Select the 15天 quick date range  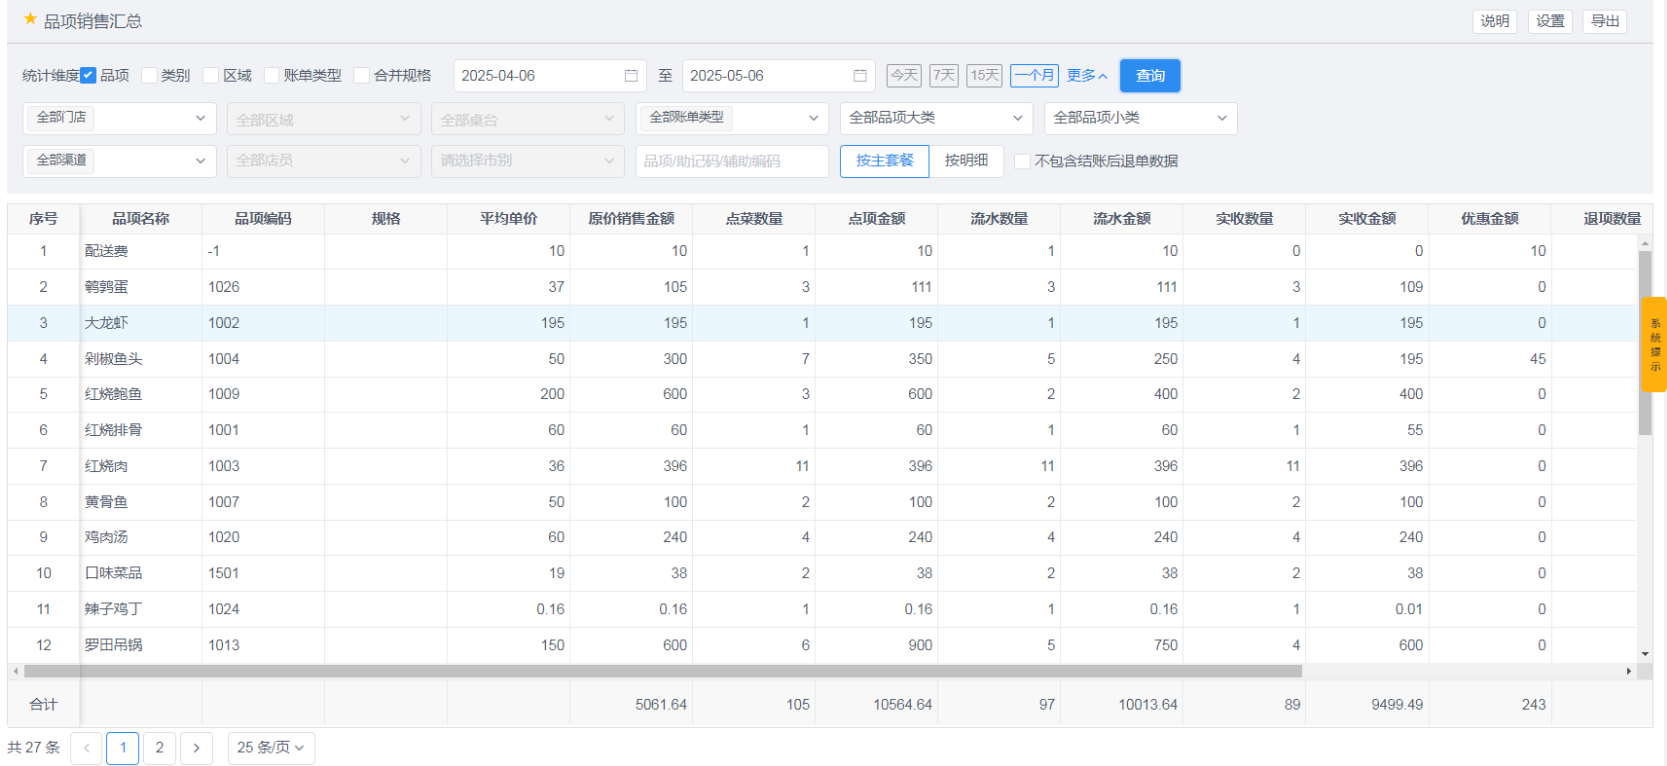[x=985, y=75]
